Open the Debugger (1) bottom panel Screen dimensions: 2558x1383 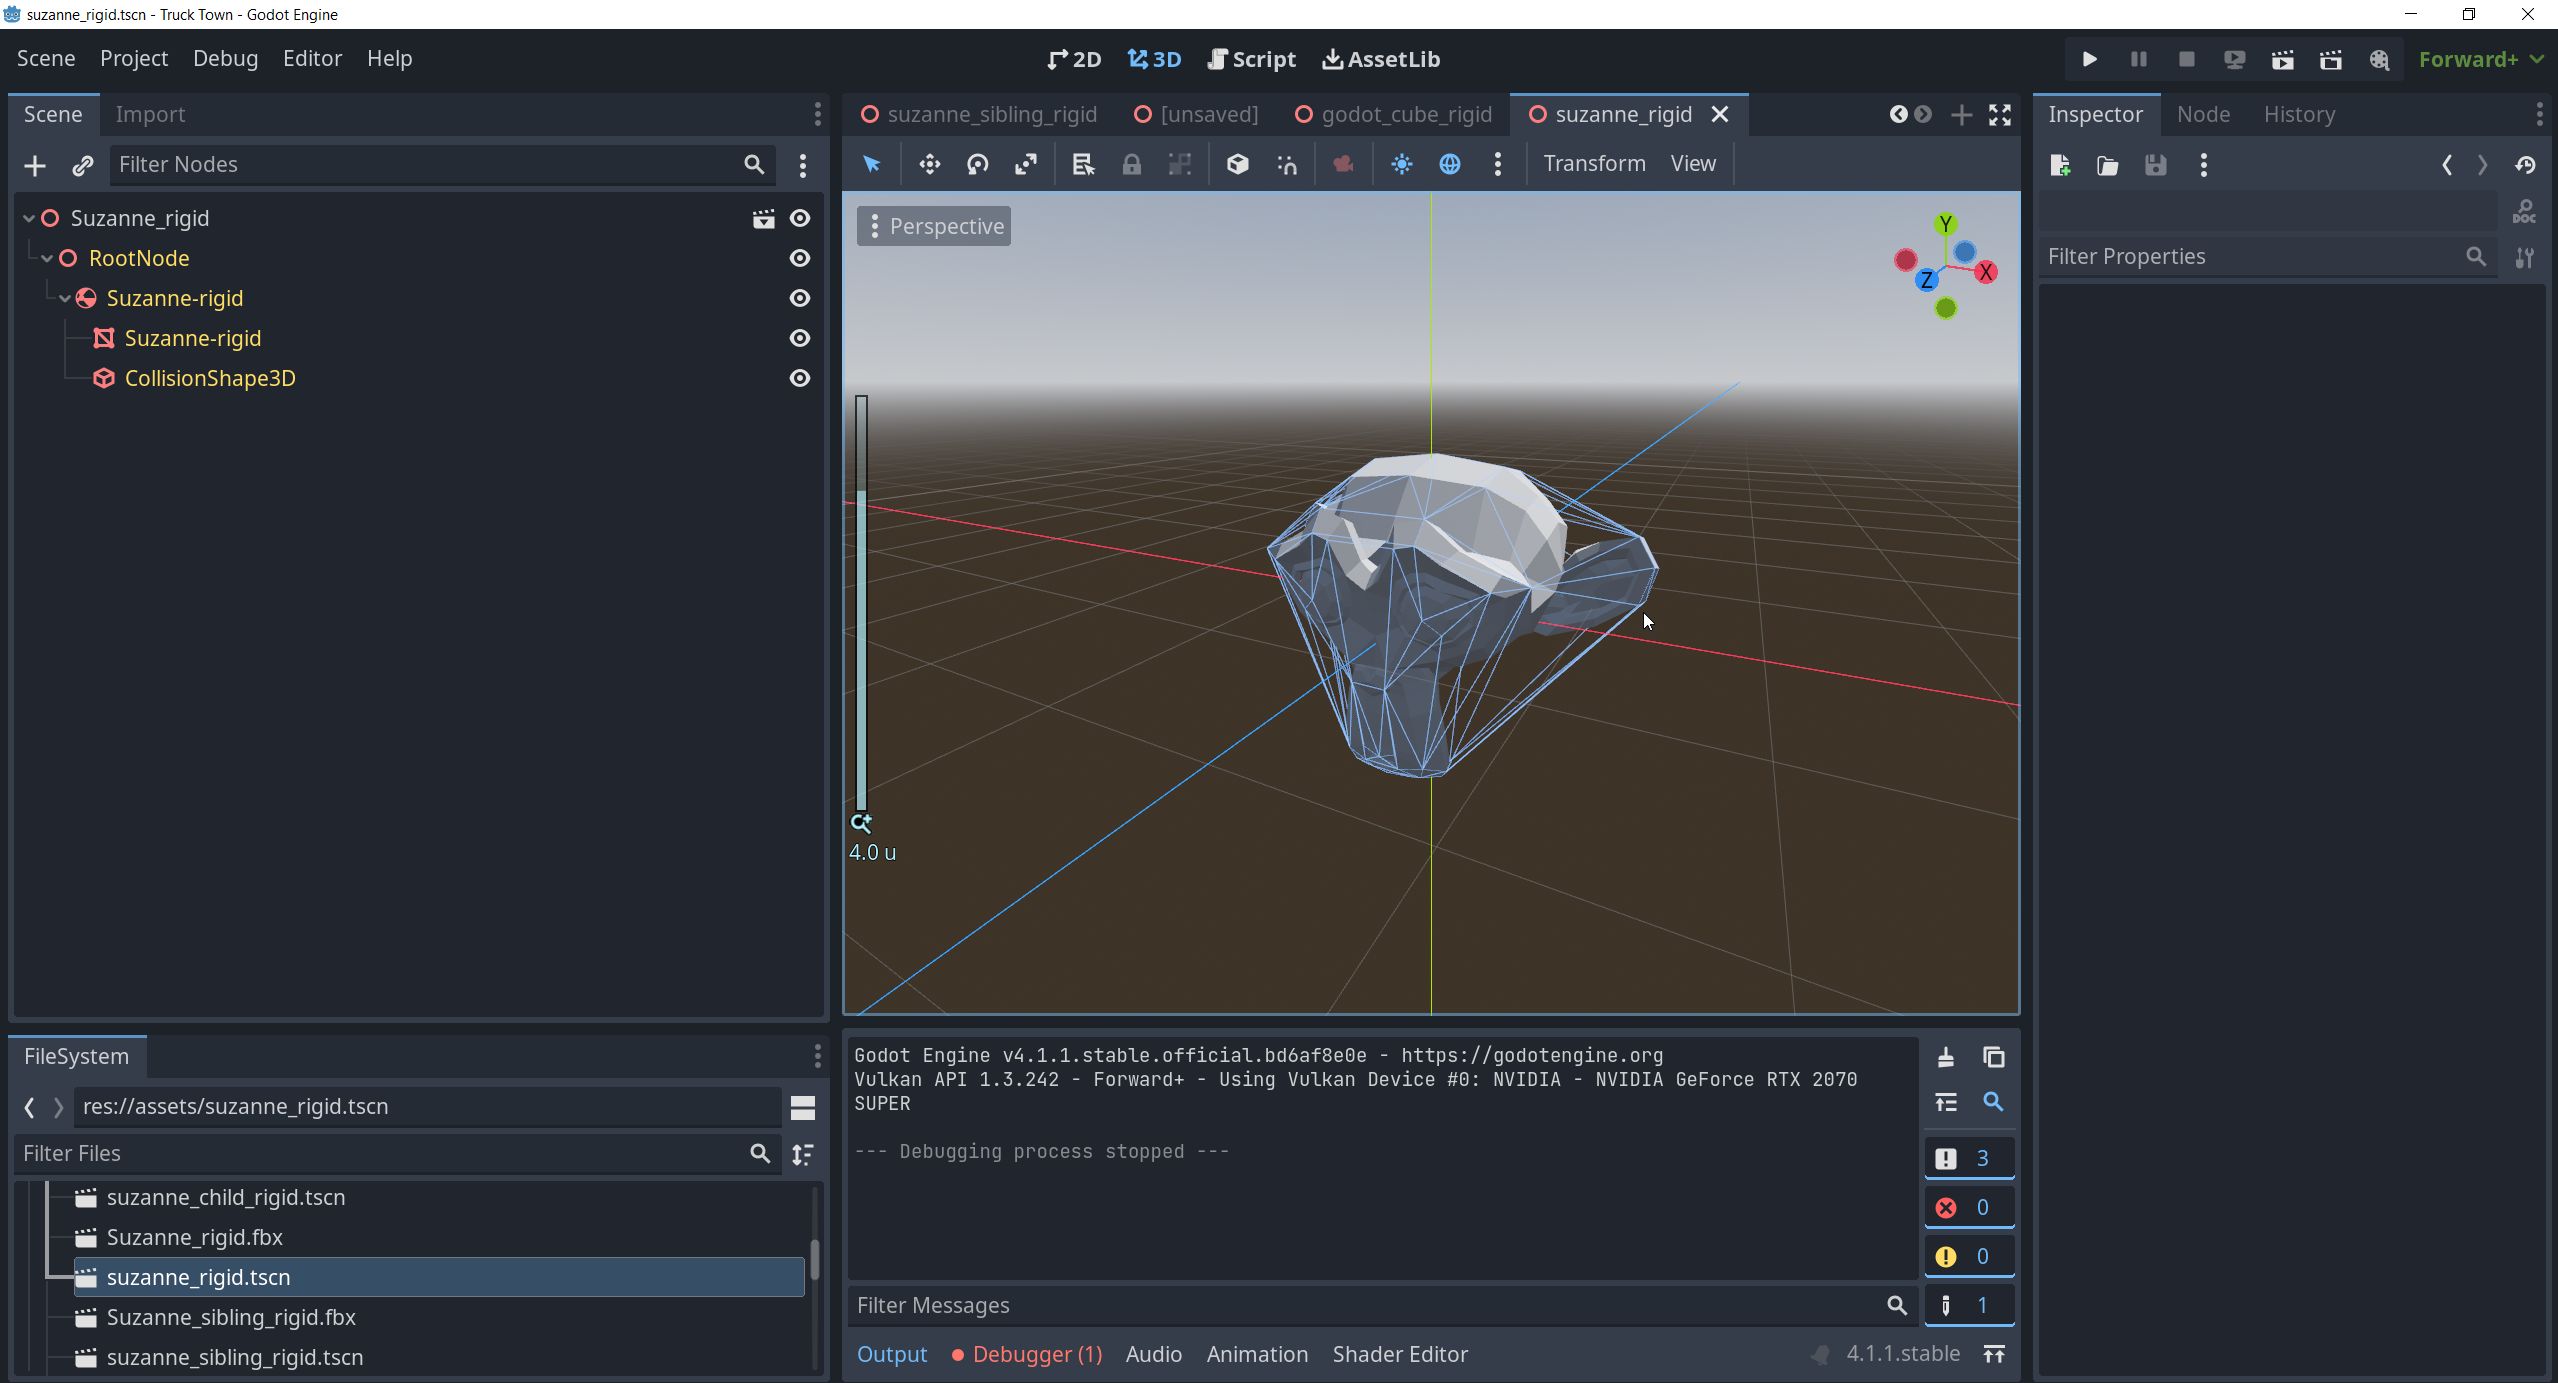1027,1354
